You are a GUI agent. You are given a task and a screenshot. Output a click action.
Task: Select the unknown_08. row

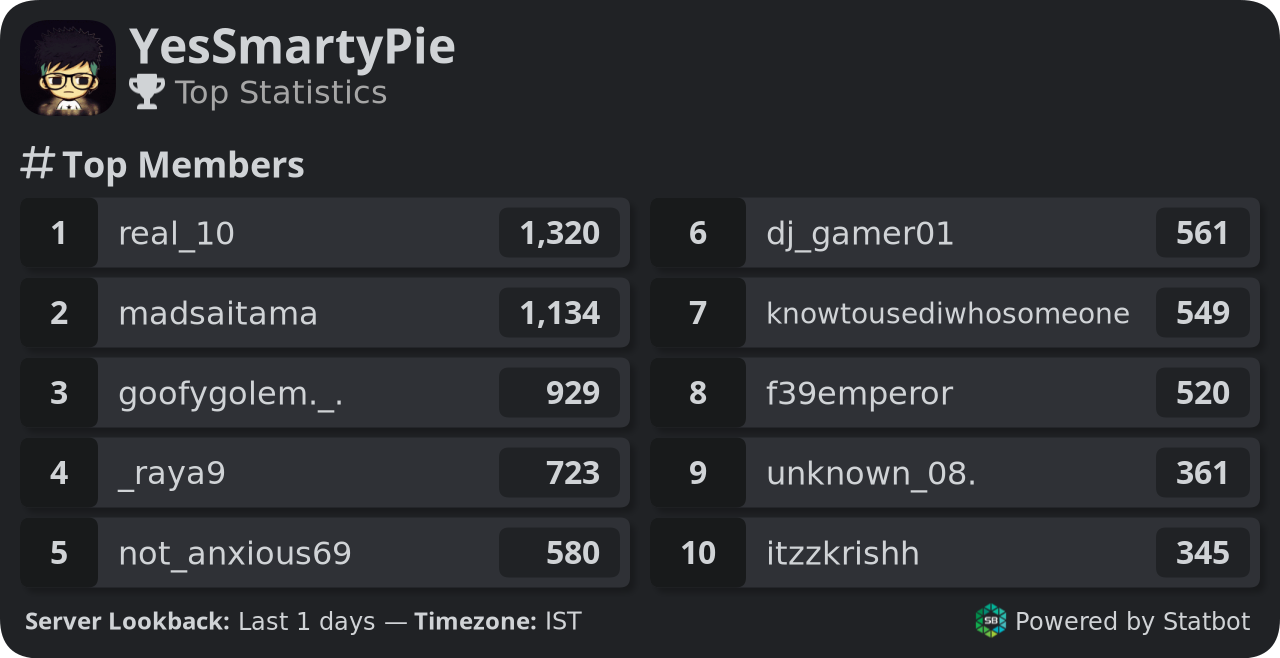click(x=955, y=473)
